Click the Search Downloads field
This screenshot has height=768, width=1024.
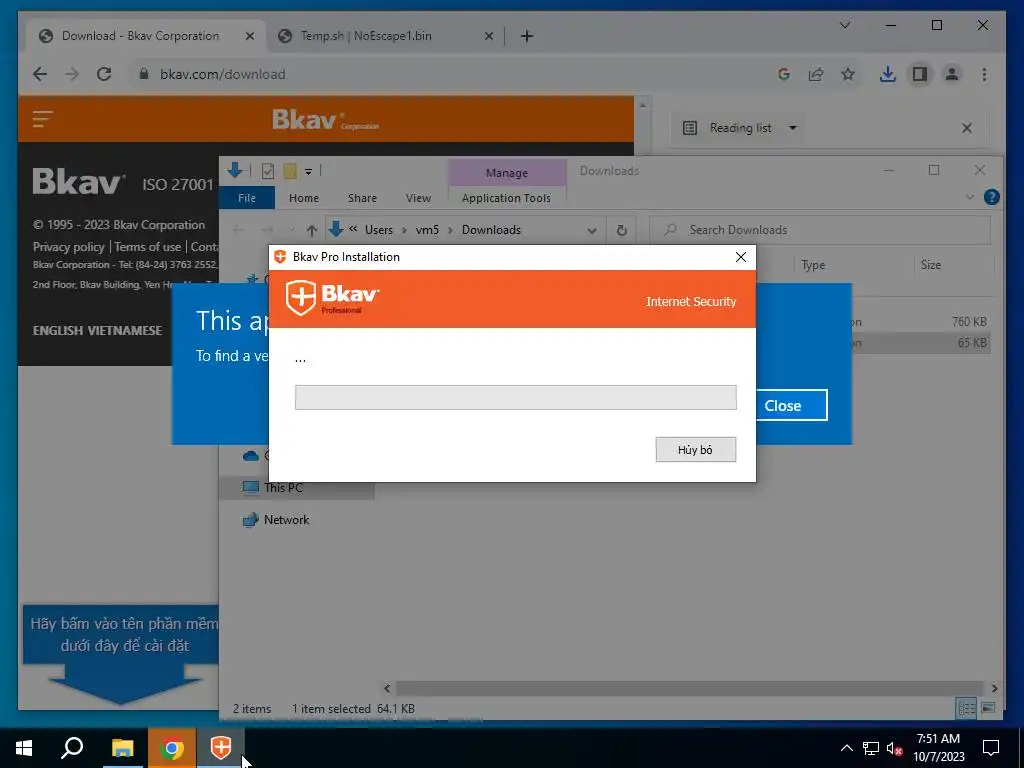coord(820,230)
